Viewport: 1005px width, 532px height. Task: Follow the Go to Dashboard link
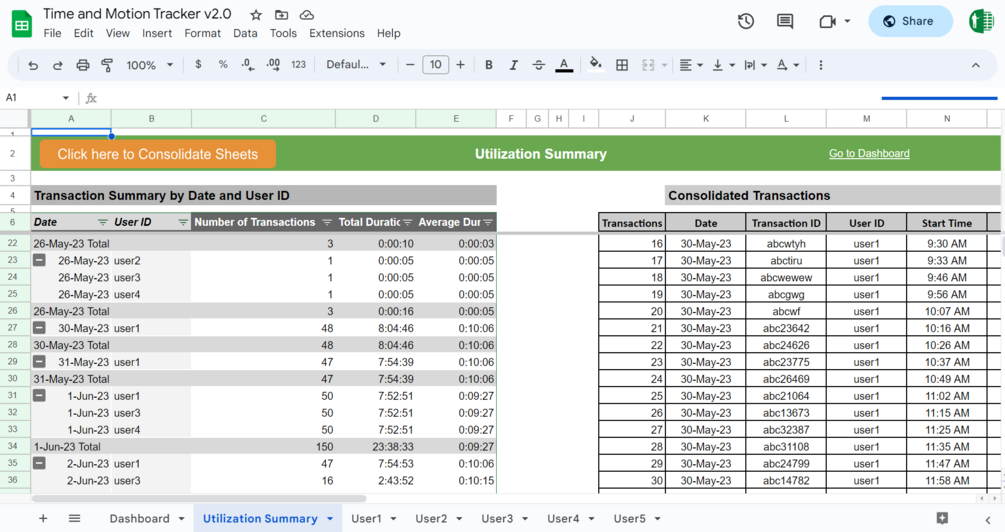[869, 153]
